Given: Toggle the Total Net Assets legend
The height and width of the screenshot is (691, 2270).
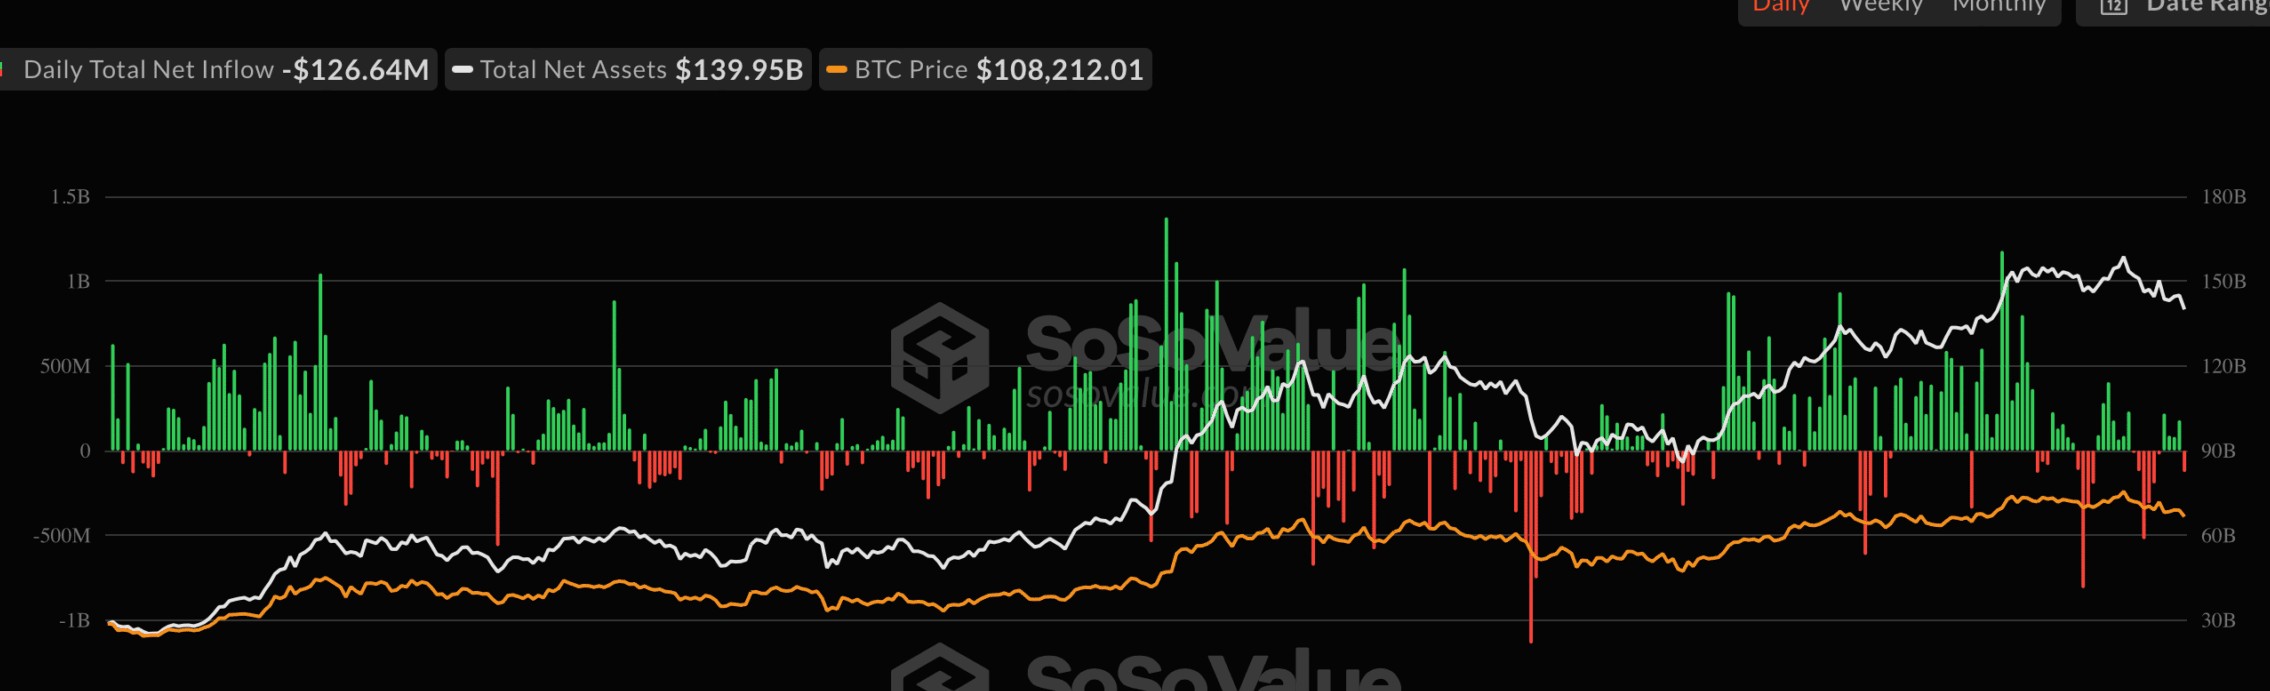Looking at the screenshot, I should point(628,69).
